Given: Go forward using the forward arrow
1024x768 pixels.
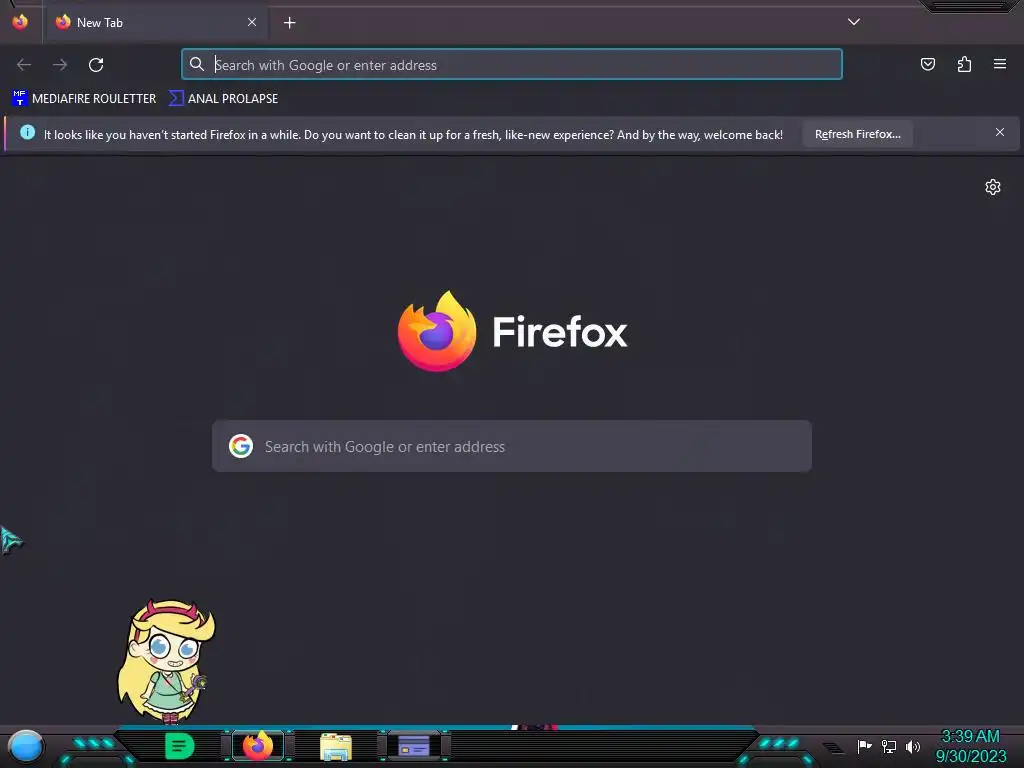Looking at the screenshot, I should (x=60, y=65).
